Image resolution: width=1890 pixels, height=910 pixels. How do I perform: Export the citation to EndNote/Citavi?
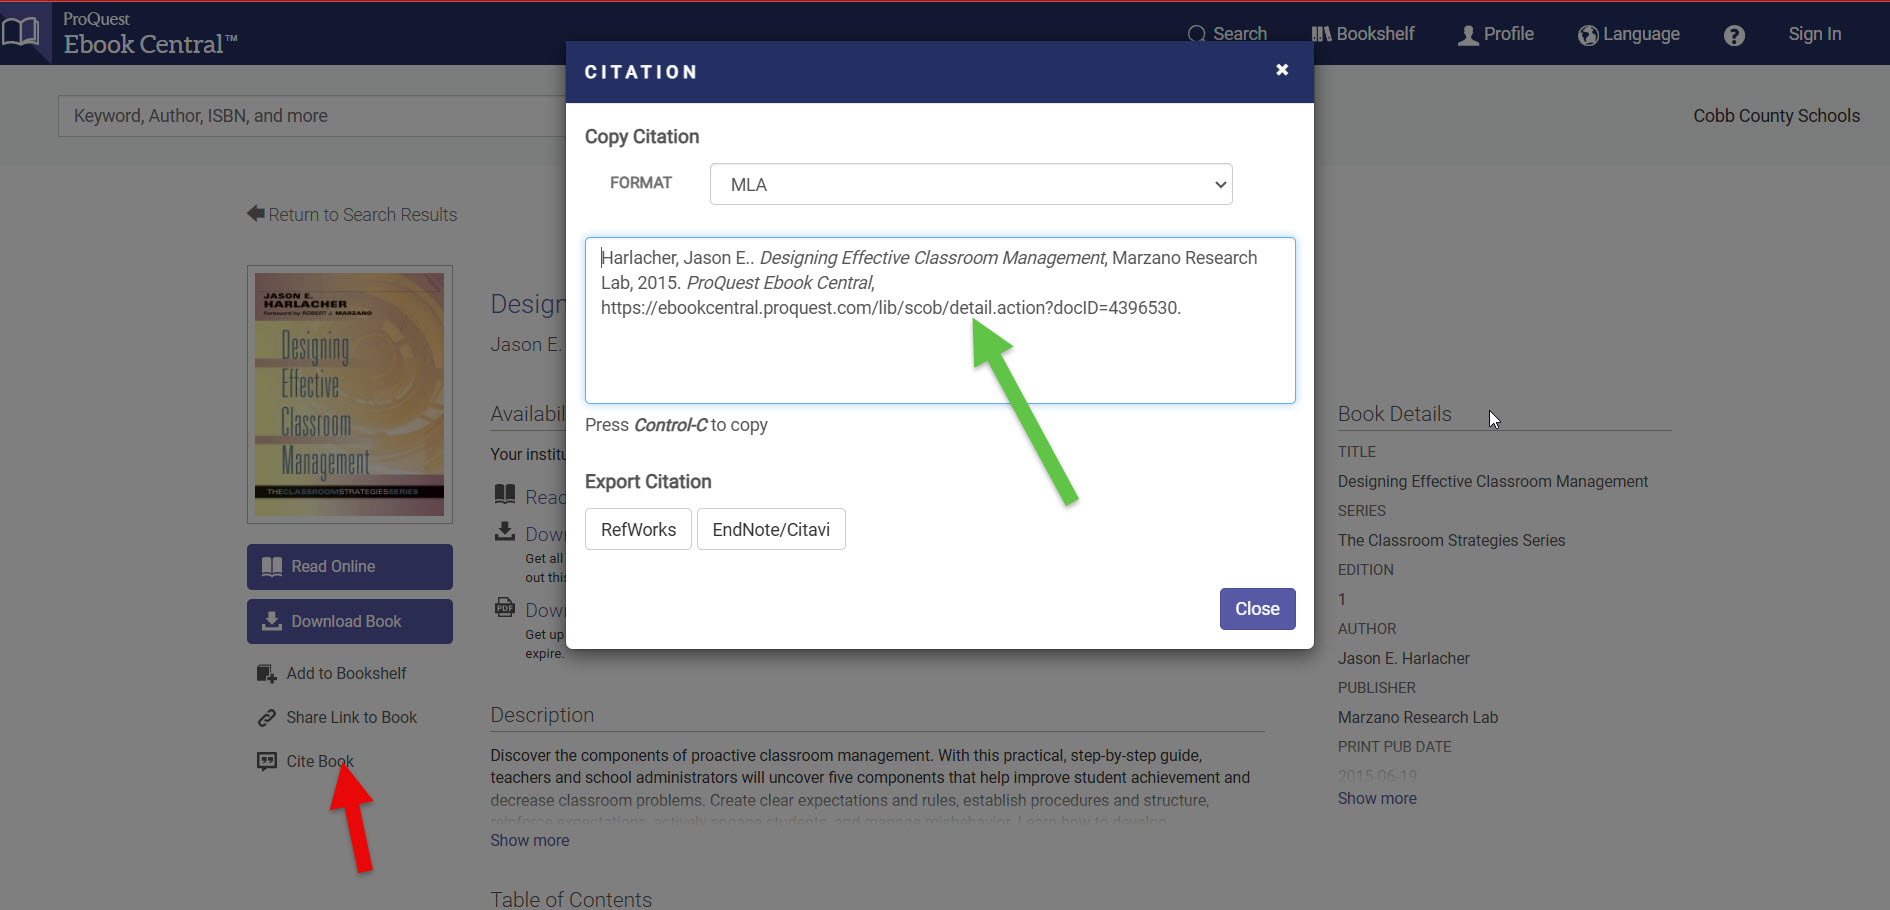point(771,529)
